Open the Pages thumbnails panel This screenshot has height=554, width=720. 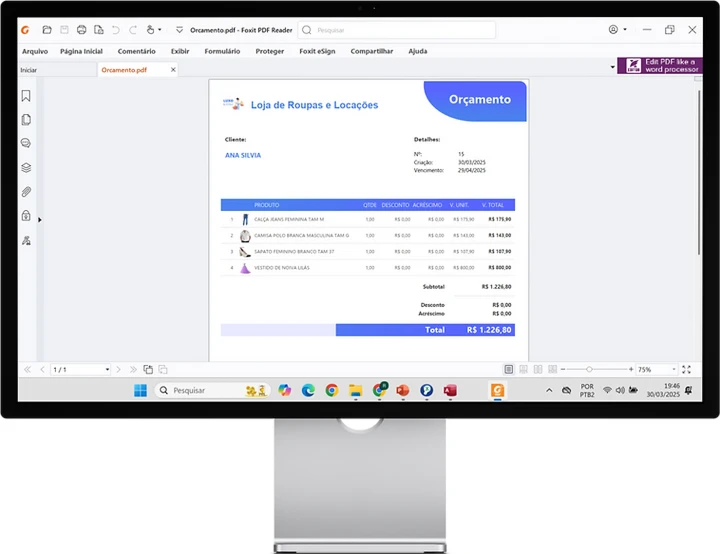tap(26, 120)
